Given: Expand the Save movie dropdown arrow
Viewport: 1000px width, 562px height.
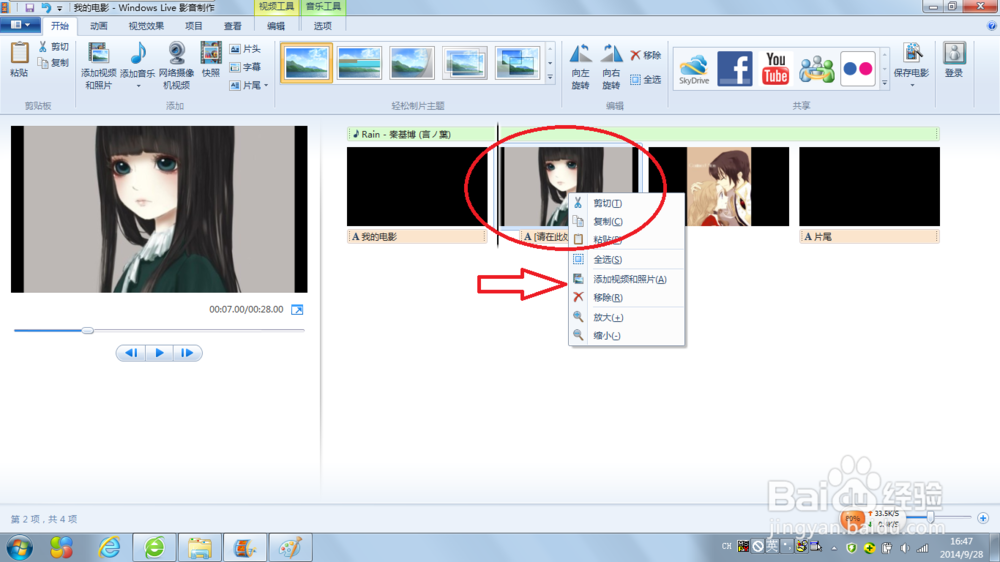Looking at the screenshot, I should 913,85.
